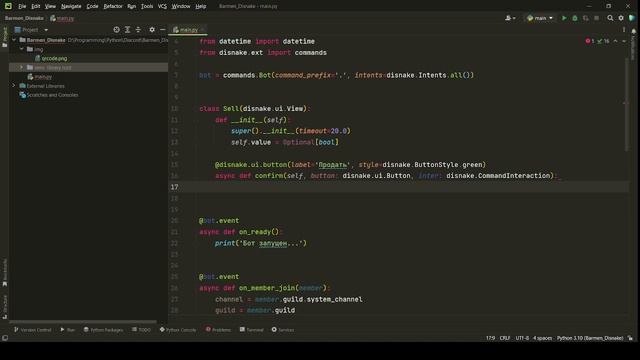Image resolution: width=640 pixels, height=360 pixels.
Task: Click Collapse All icon in Project panel
Action: click(138, 30)
